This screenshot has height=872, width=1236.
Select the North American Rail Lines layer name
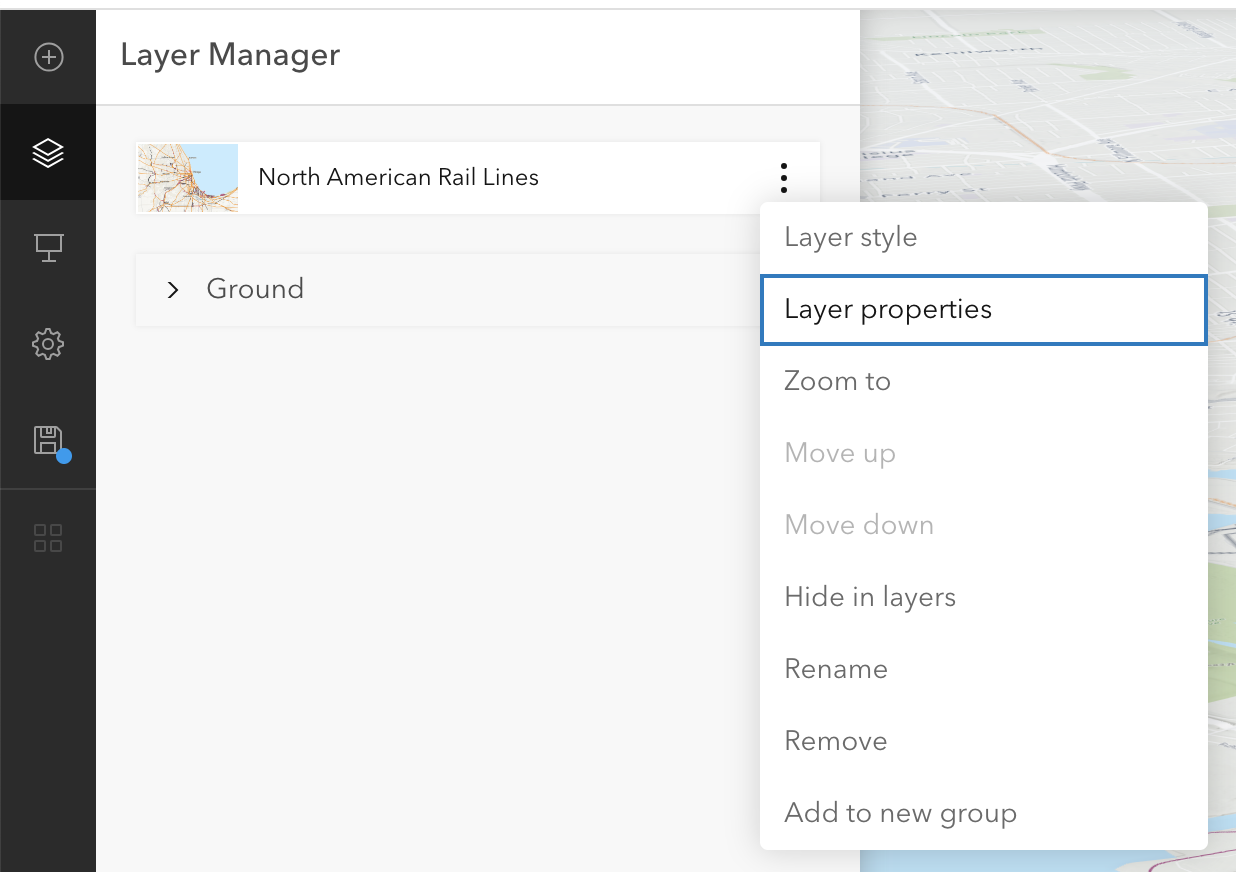(398, 177)
